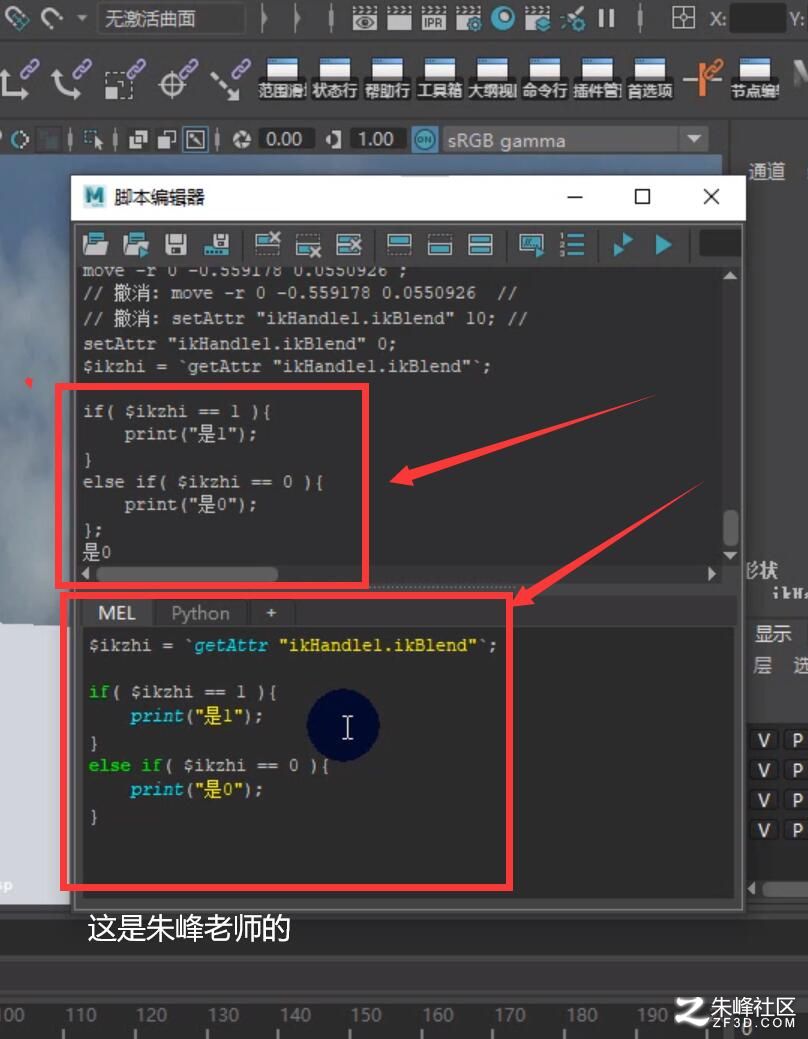
Task: Add new script tab with plus
Action: [271, 613]
